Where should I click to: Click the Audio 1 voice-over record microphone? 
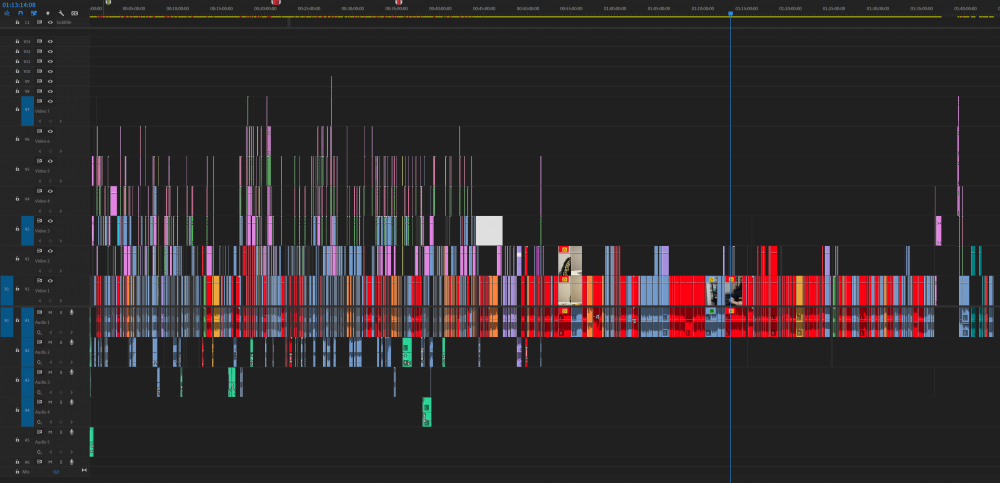[70, 312]
